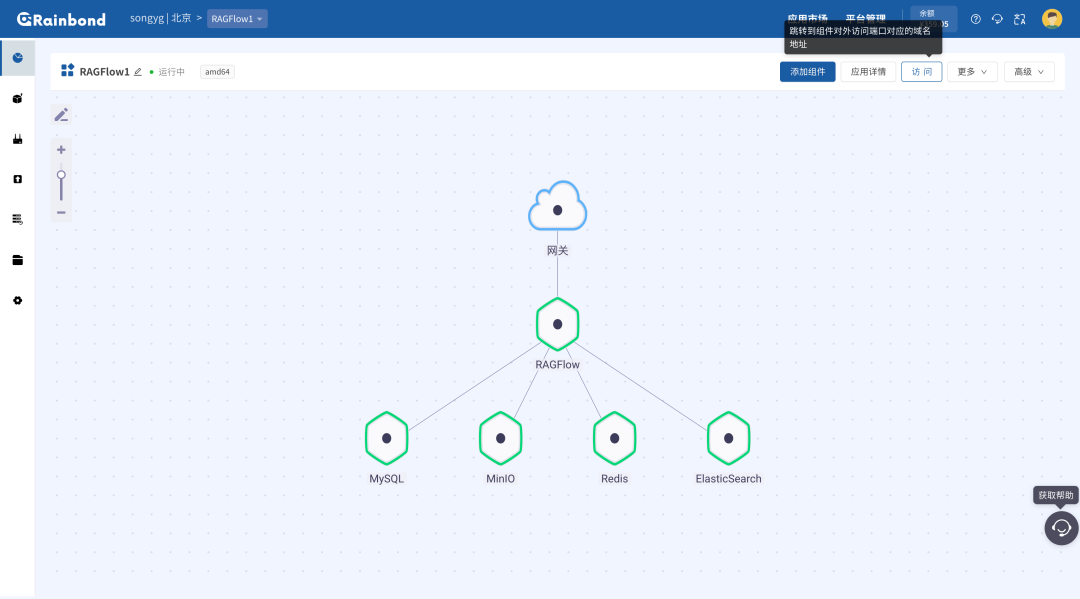Open the 平台管理 menu
Screen dimensions: 1080x599
click(x=866, y=19)
